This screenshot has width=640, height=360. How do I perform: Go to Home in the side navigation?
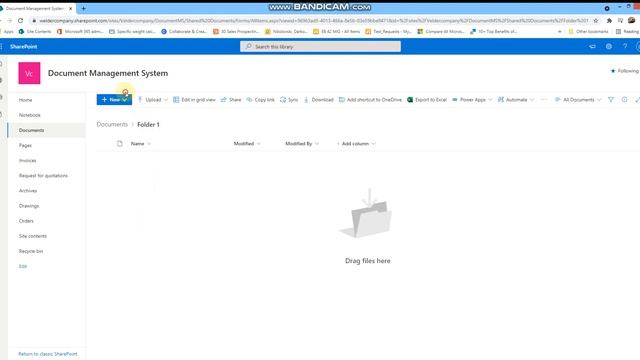[x=25, y=100]
